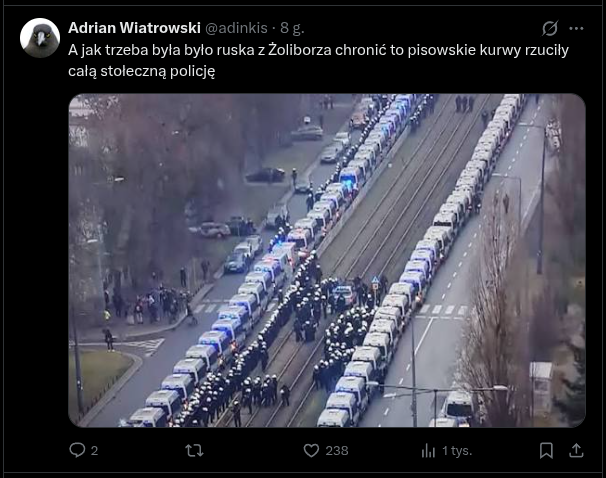Image resolution: width=606 pixels, height=478 pixels.
Task: Click the display name Adrian Wiatrowski
Action: point(134,28)
